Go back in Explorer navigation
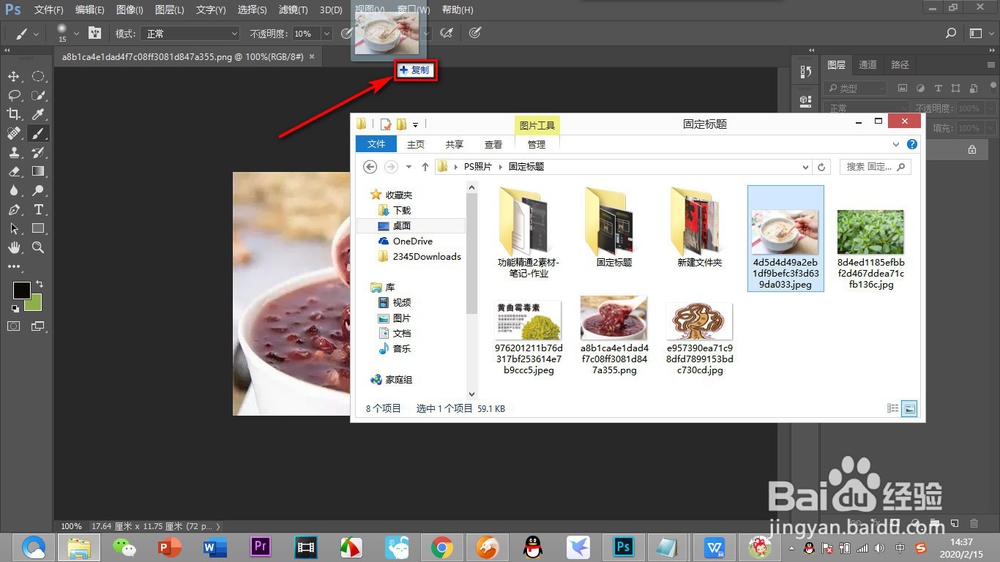 370,166
